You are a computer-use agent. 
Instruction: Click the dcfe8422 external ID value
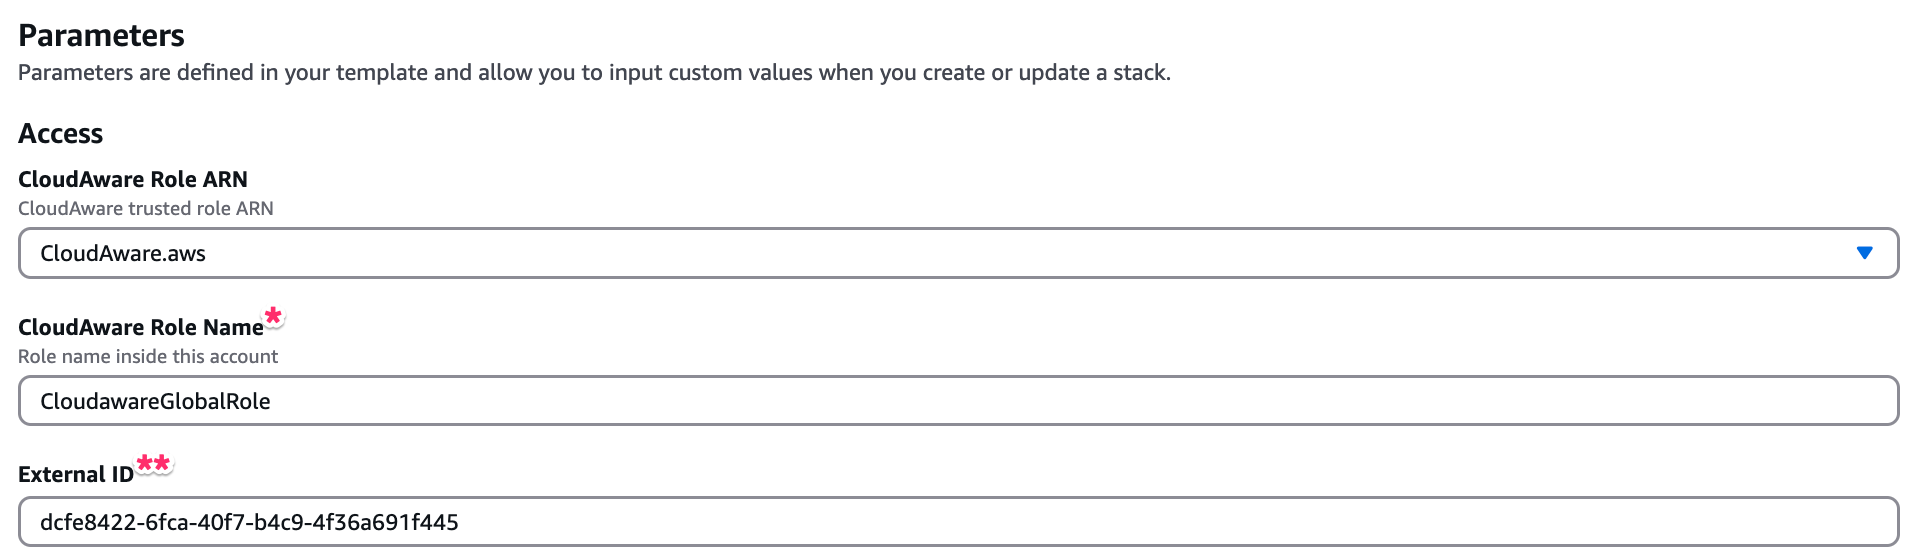[249, 522]
